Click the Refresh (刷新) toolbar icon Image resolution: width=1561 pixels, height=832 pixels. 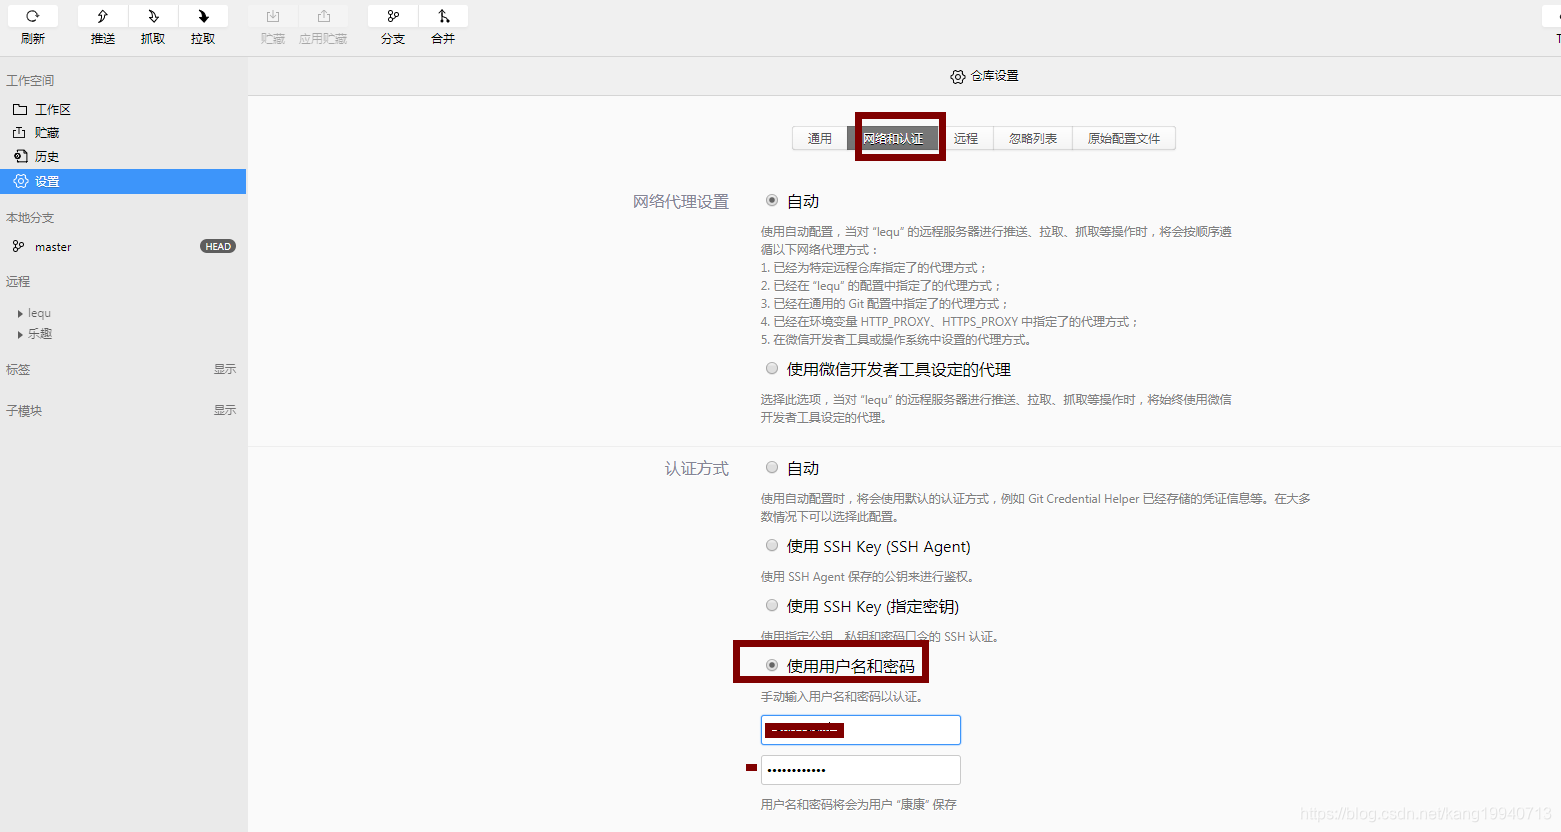(32, 16)
